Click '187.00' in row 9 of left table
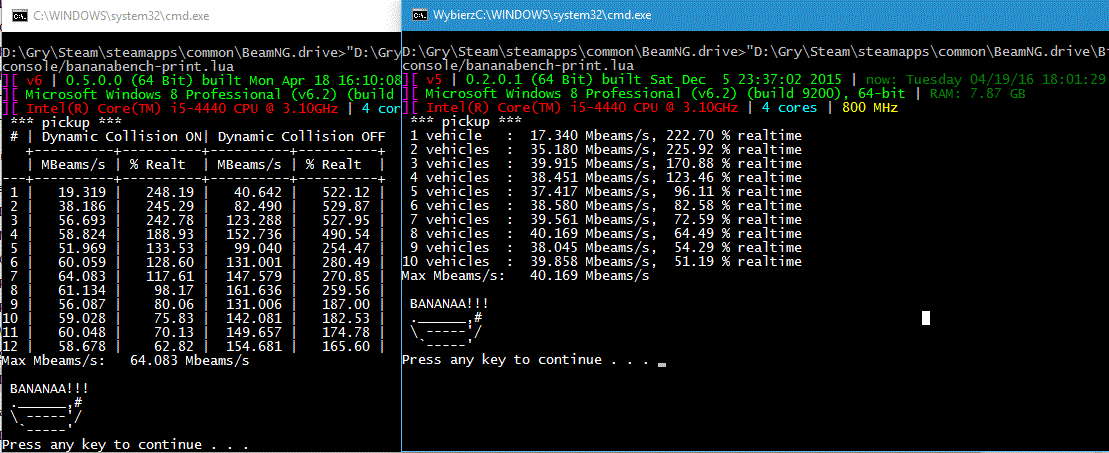This screenshot has width=1109, height=453. click(x=347, y=304)
